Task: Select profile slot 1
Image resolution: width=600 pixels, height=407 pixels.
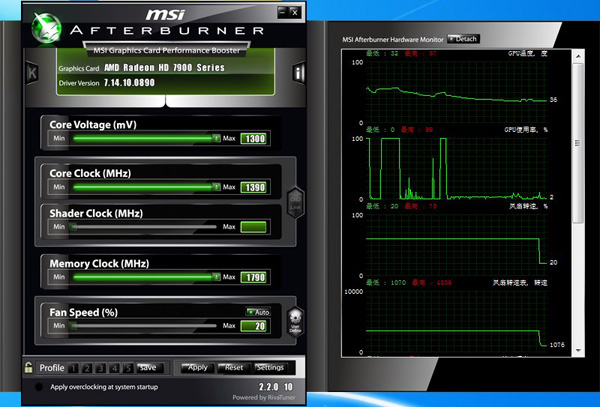Action: (73, 368)
